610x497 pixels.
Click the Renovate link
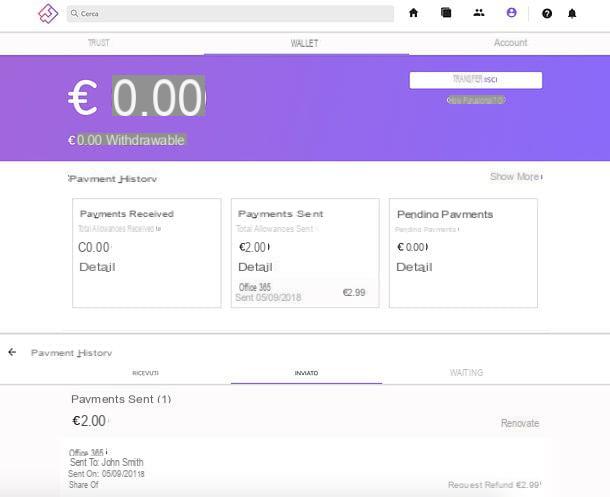tap(520, 424)
